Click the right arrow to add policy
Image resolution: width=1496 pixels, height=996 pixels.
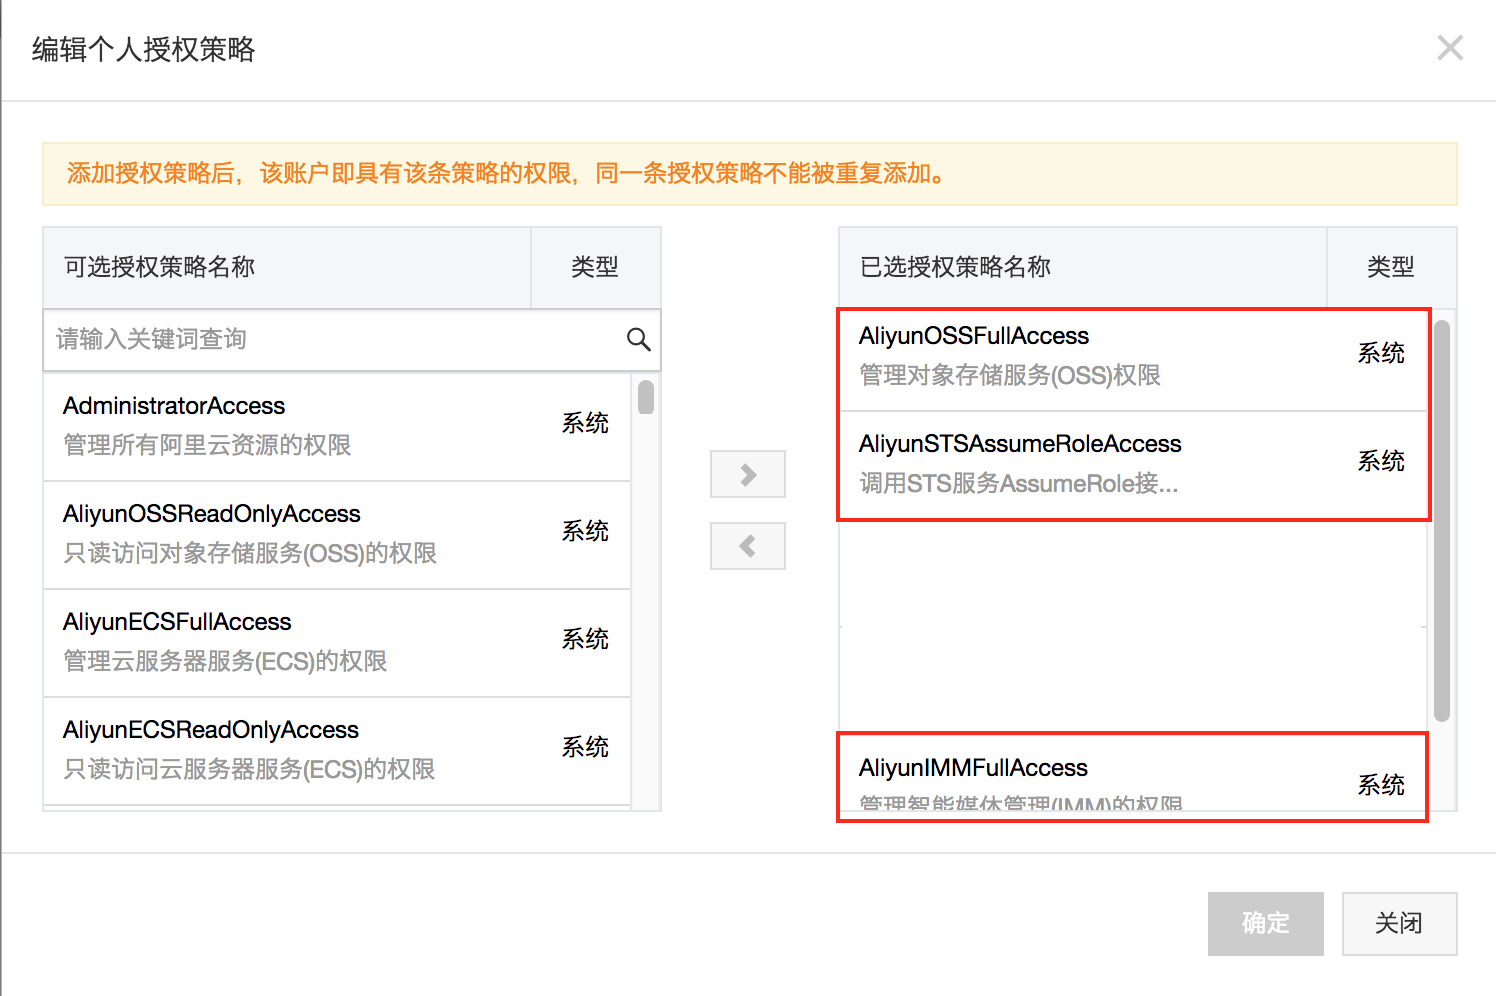tap(748, 474)
